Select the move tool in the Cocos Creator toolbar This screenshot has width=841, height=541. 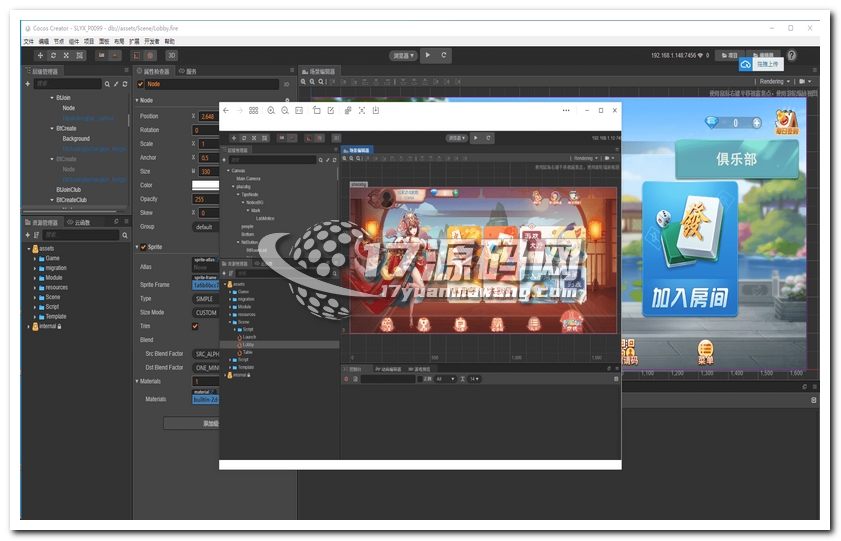tap(40, 55)
